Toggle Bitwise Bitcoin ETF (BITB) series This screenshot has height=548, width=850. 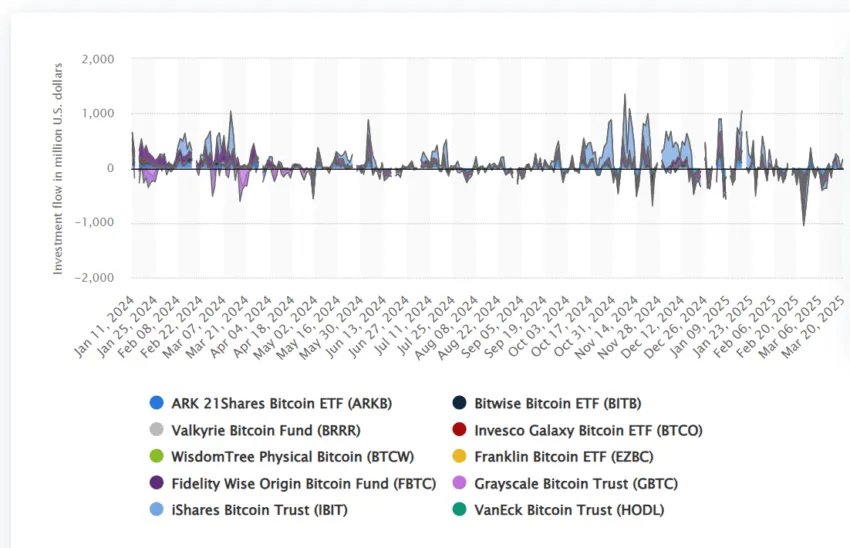(558, 404)
